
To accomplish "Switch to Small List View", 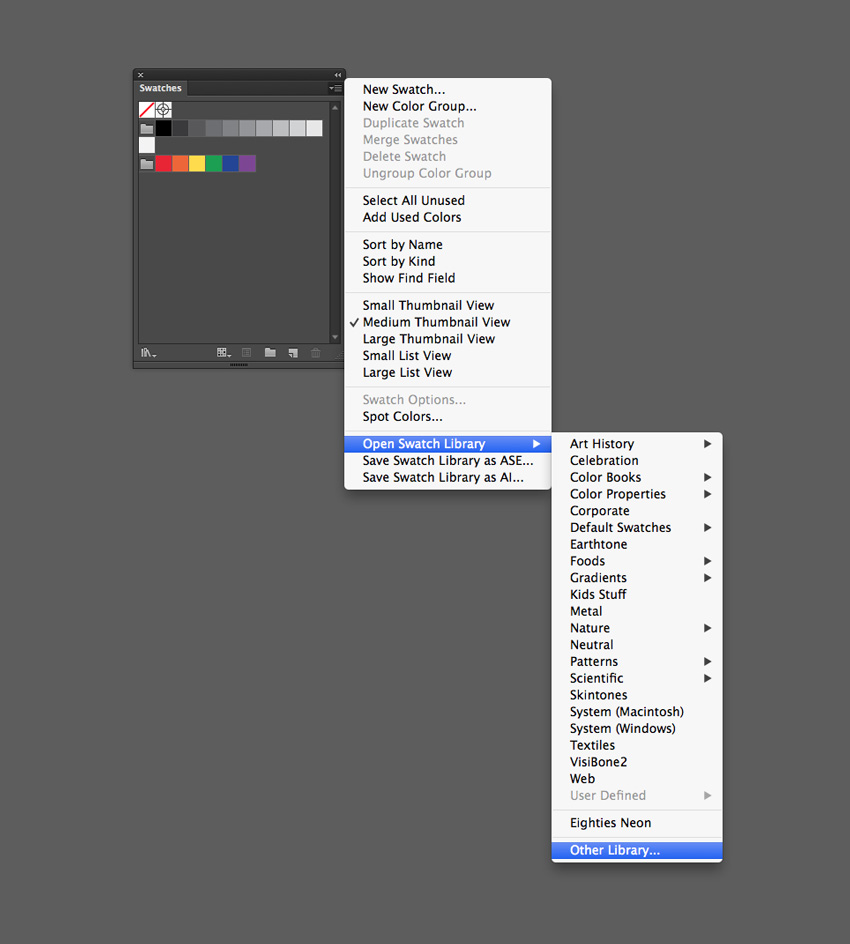I will [447, 356].
